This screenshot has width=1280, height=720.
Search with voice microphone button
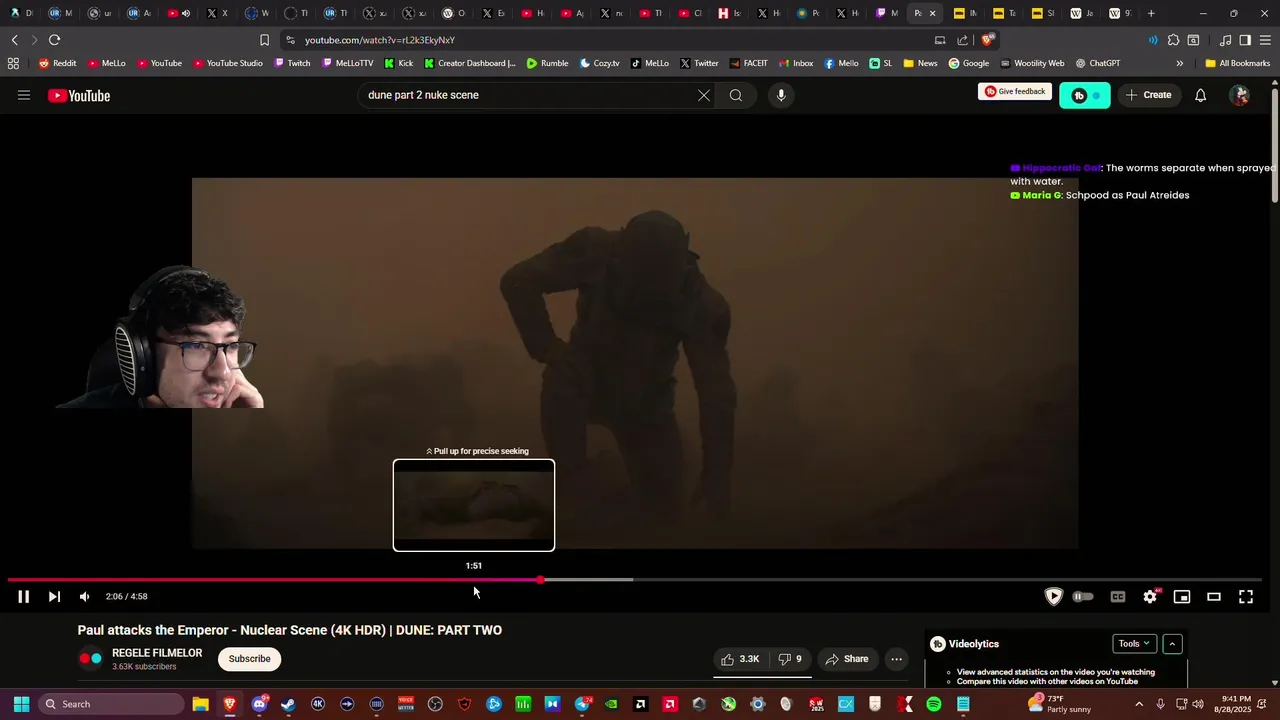click(x=781, y=95)
